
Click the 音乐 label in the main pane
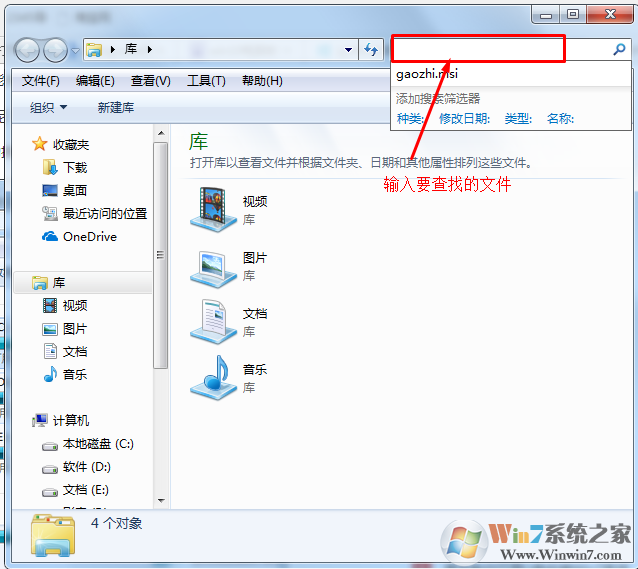pyautogui.click(x=255, y=369)
